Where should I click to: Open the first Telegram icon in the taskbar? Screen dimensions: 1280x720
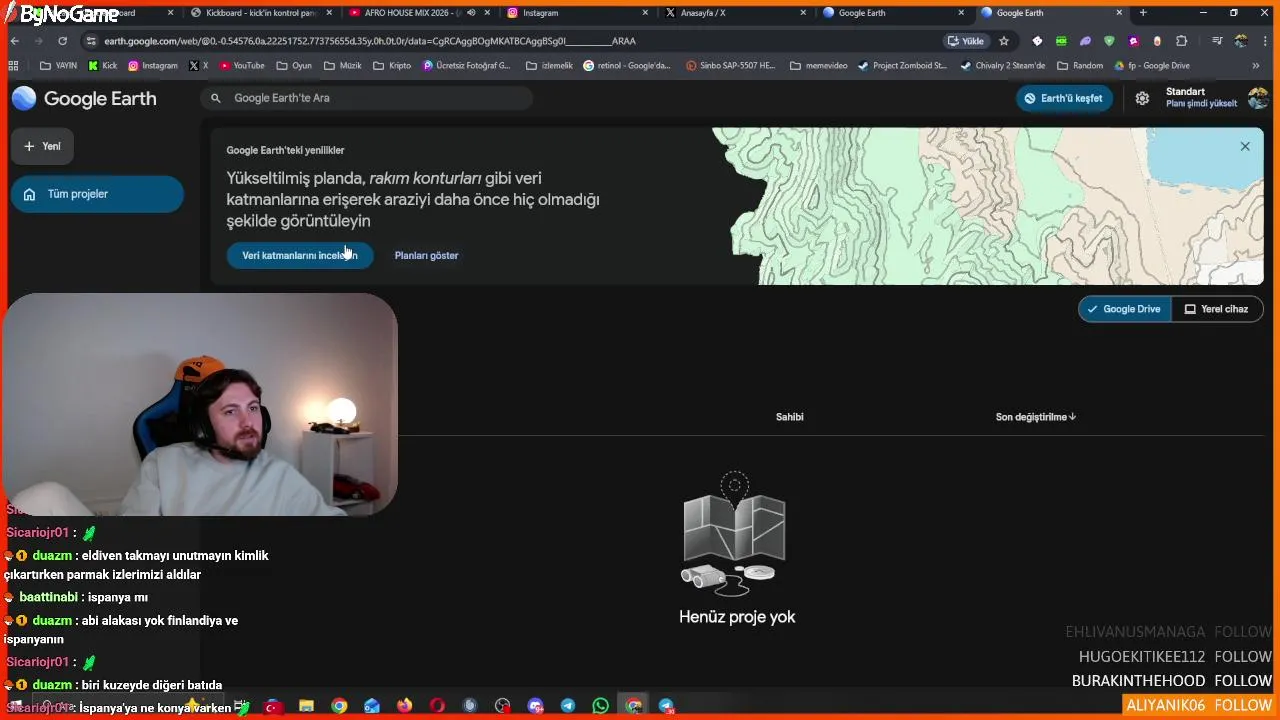(568, 706)
